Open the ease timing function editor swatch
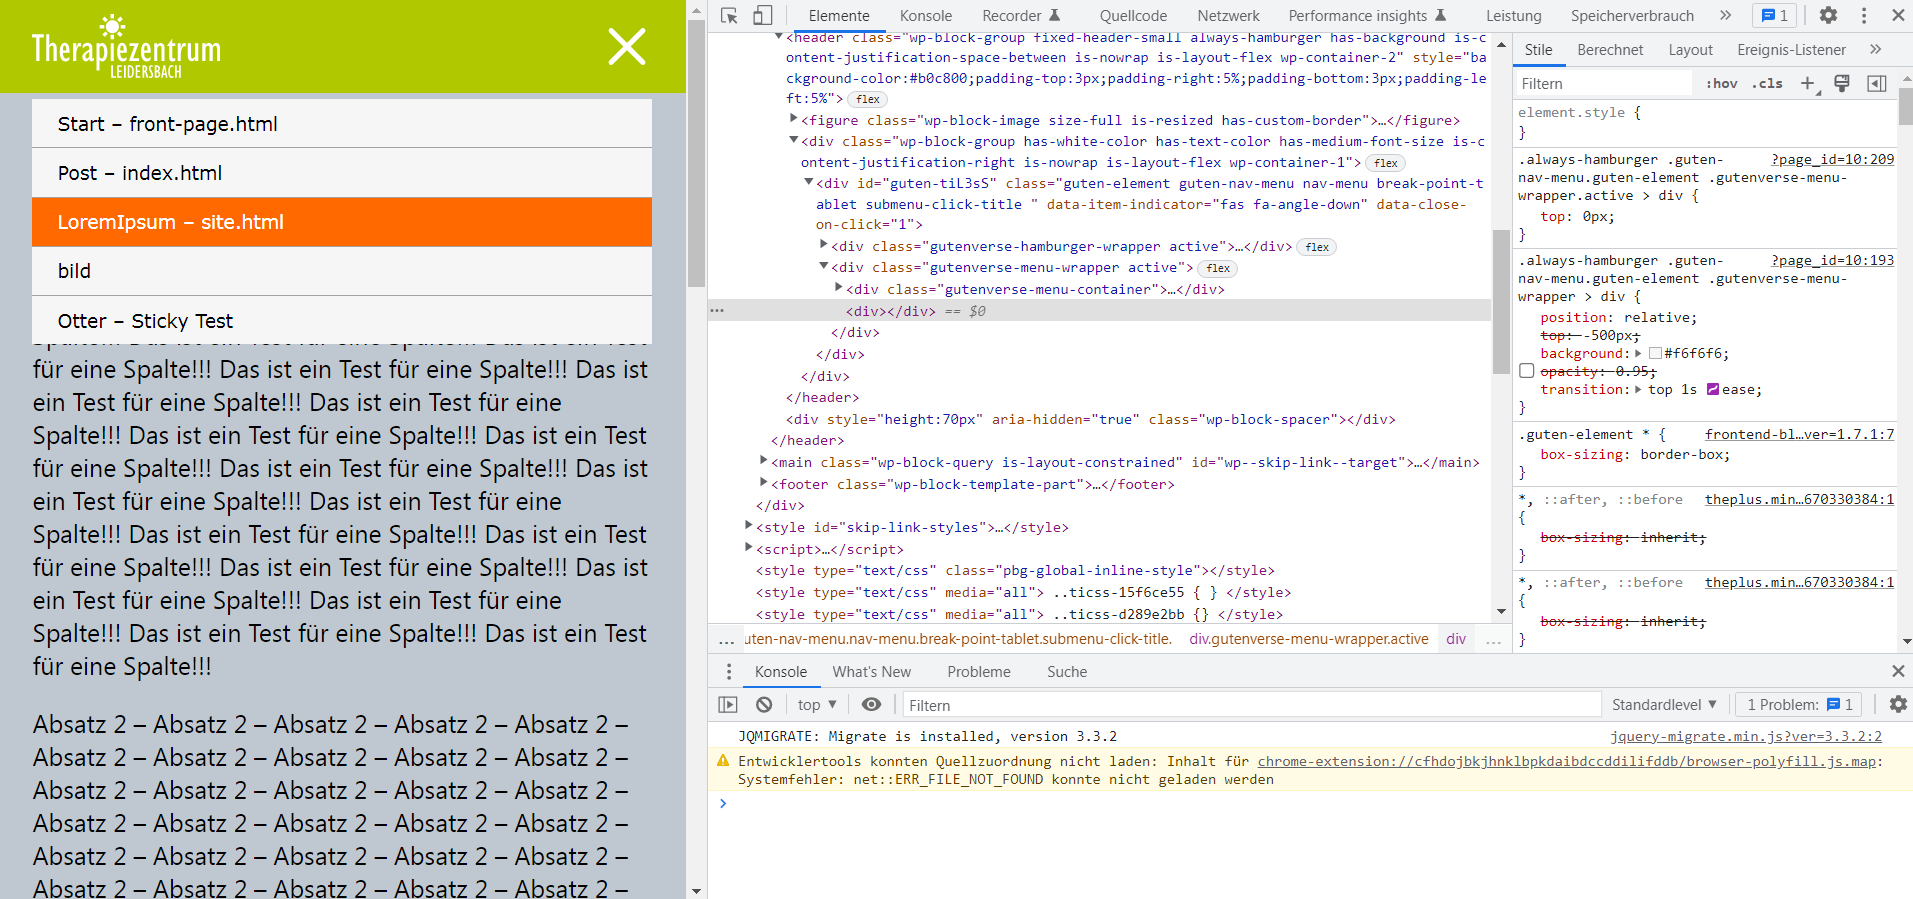The height and width of the screenshot is (899, 1913). point(1713,389)
